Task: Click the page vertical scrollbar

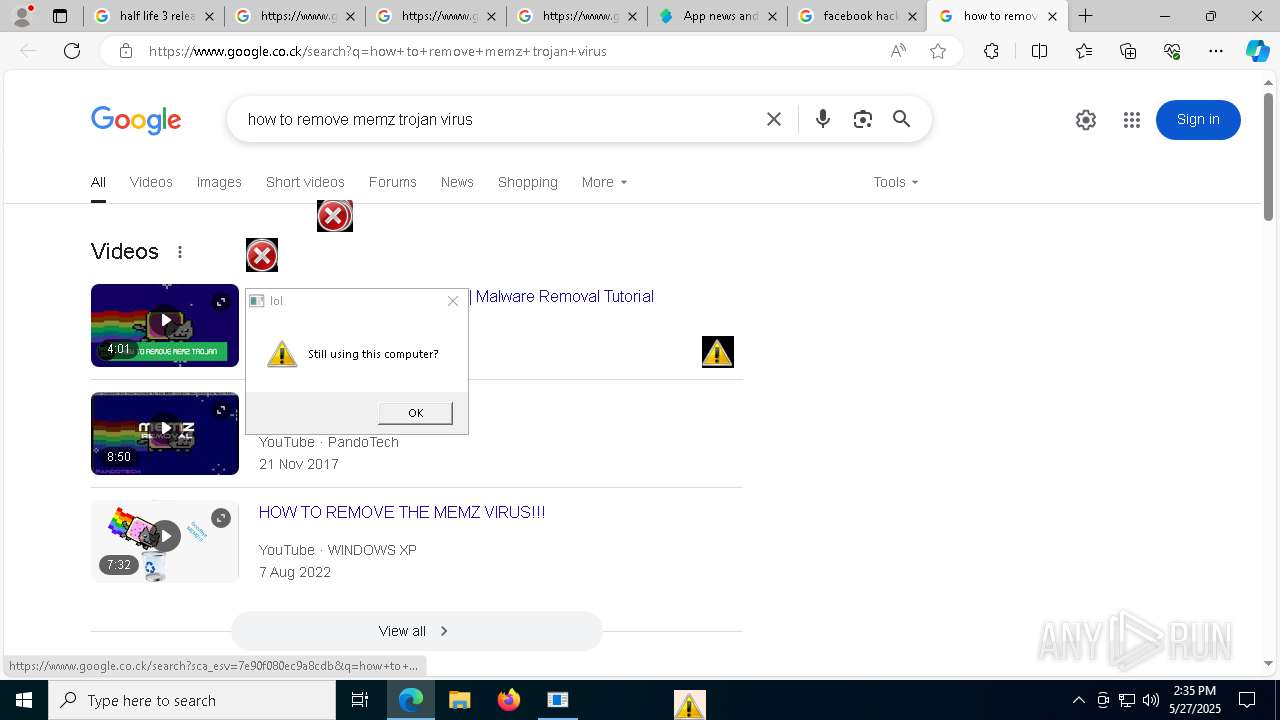Action: pyautogui.click(x=1268, y=155)
